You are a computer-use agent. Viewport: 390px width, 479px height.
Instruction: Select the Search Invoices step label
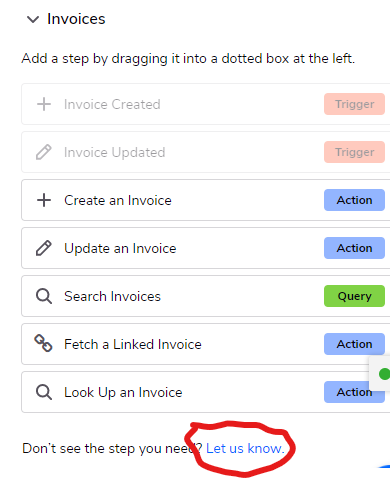[112, 296]
